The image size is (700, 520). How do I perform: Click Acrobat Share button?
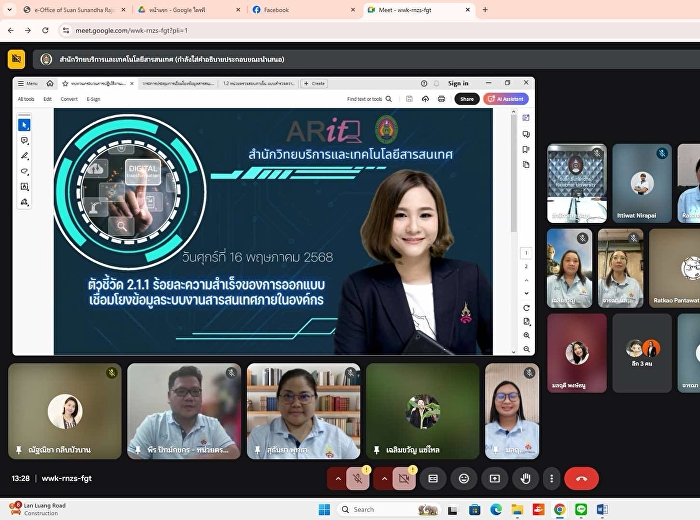pos(467,99)
